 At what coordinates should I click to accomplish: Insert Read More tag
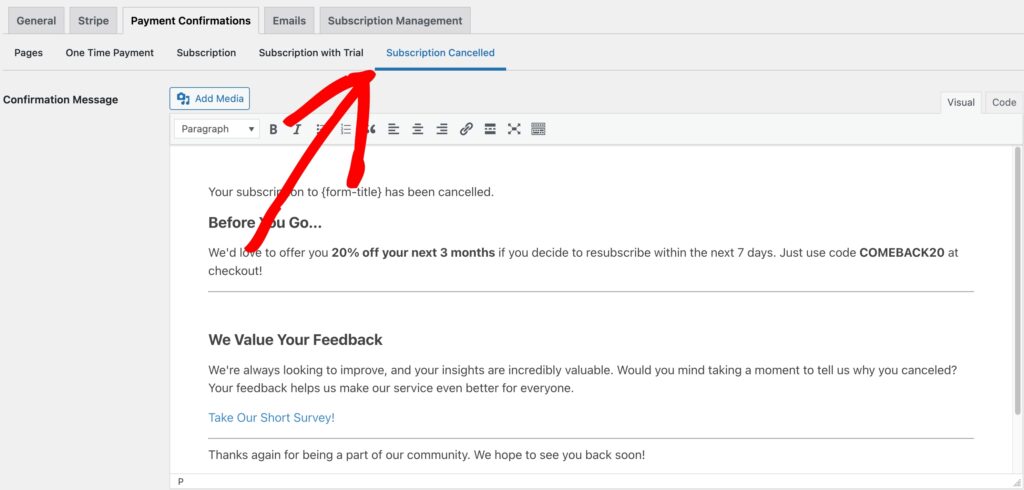coord(490,129)
